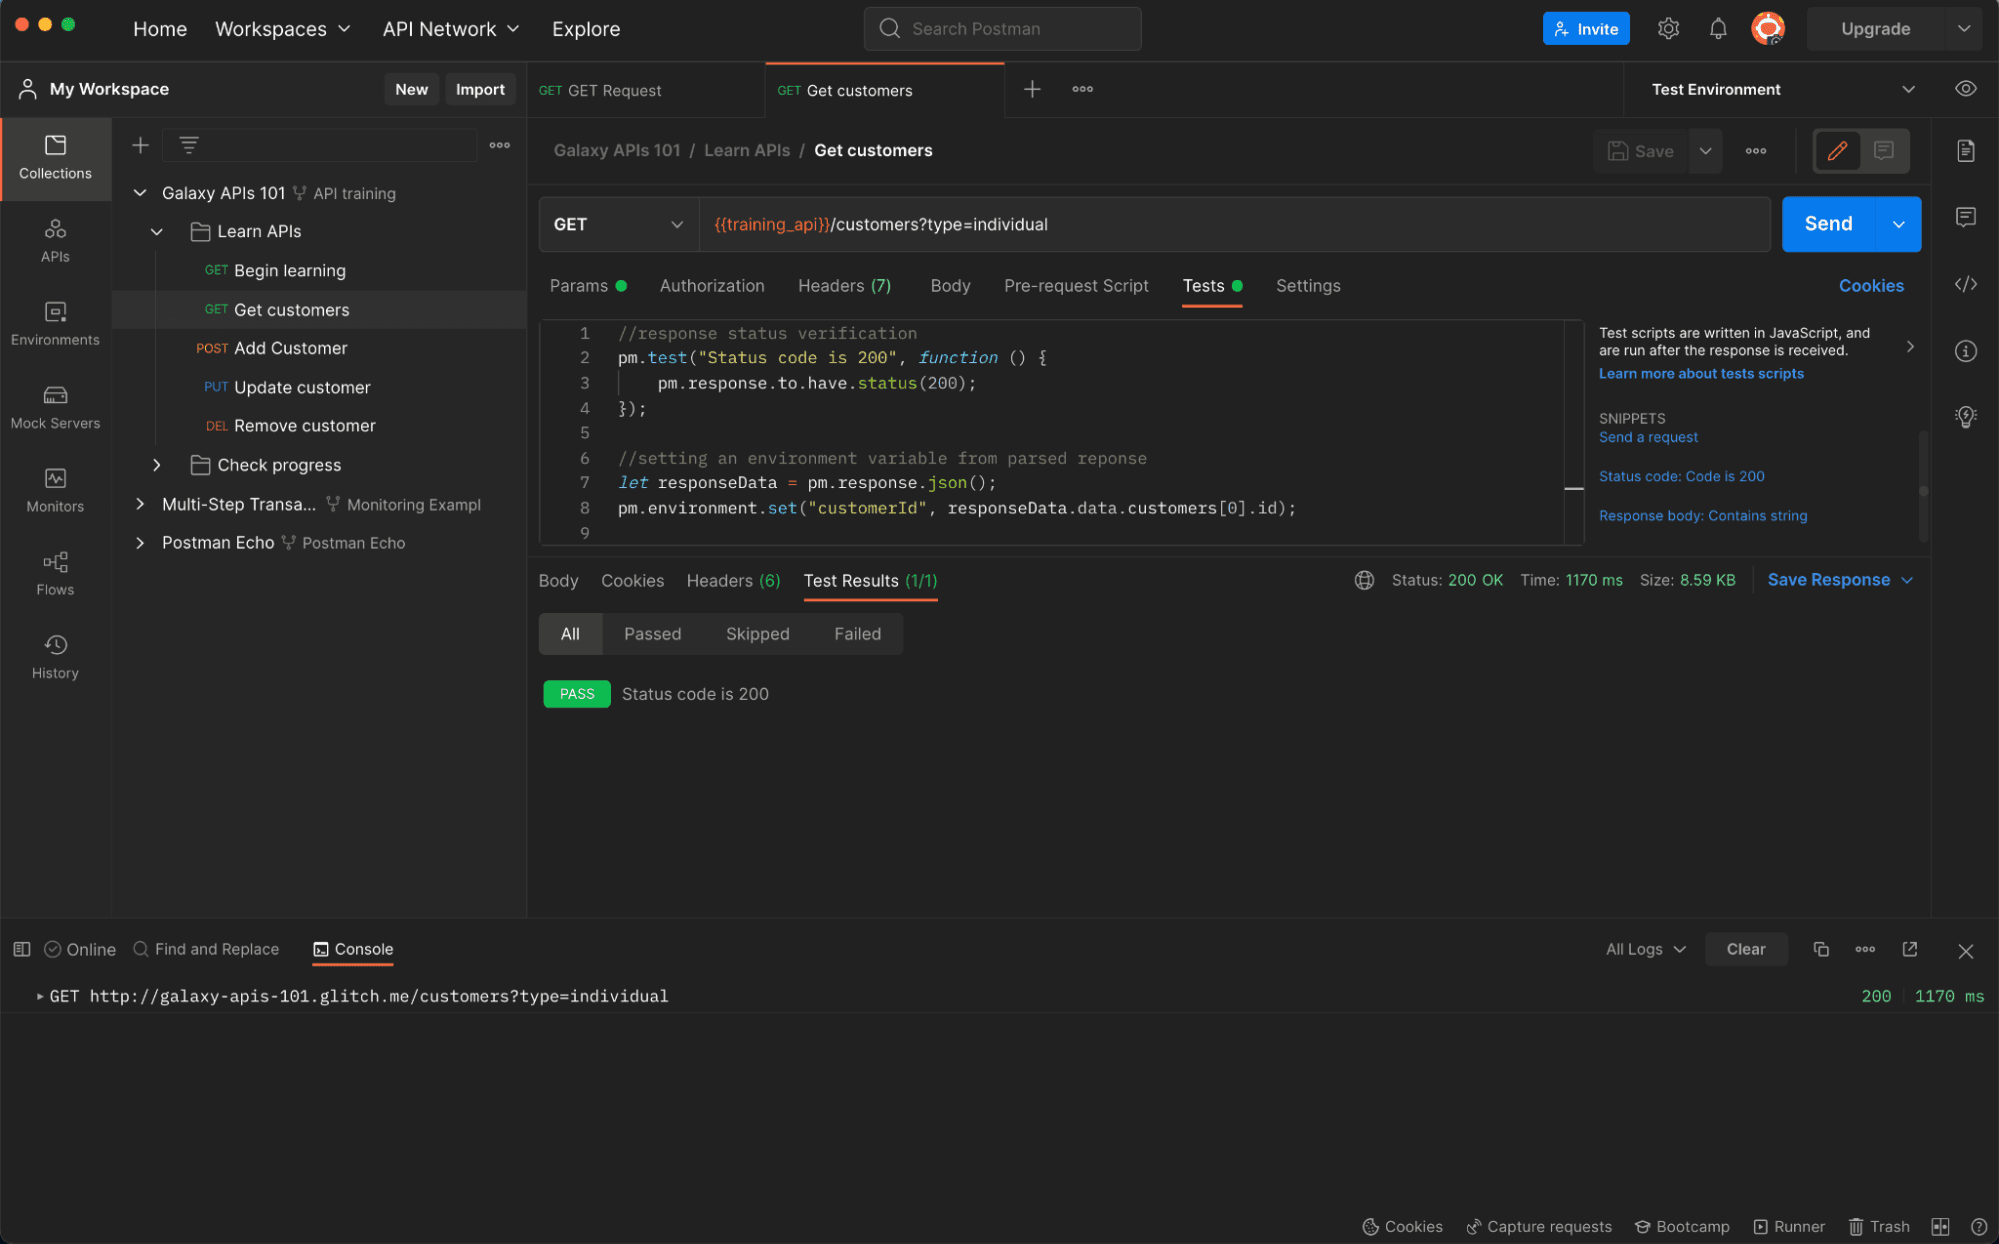Open the settings gear in the header

[x=1667, y=29]
